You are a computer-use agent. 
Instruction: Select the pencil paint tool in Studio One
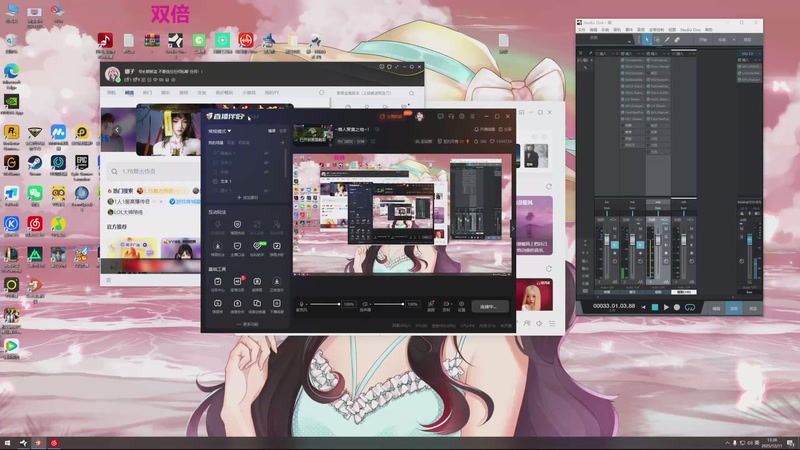coord(667,40)
